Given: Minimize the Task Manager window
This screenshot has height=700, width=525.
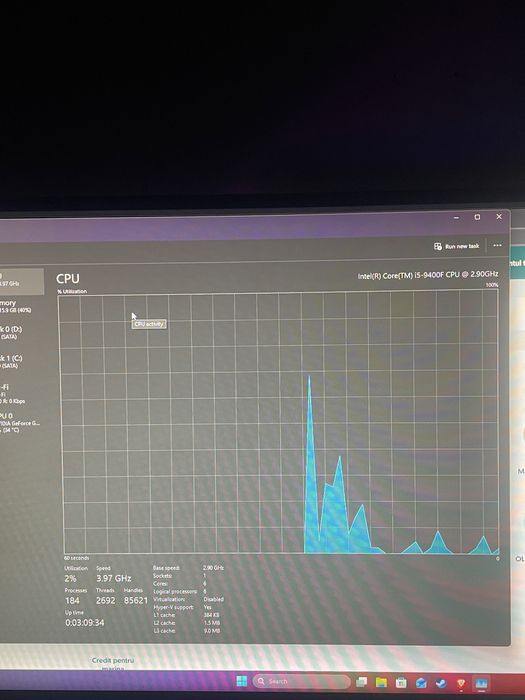Looking at the screenshot, I should 456,218.
